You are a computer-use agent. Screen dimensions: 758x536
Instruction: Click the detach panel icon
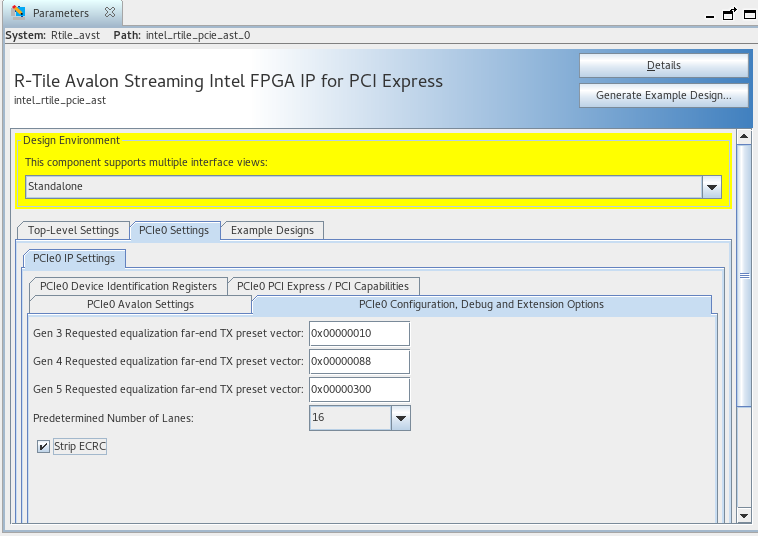point(730,12)
